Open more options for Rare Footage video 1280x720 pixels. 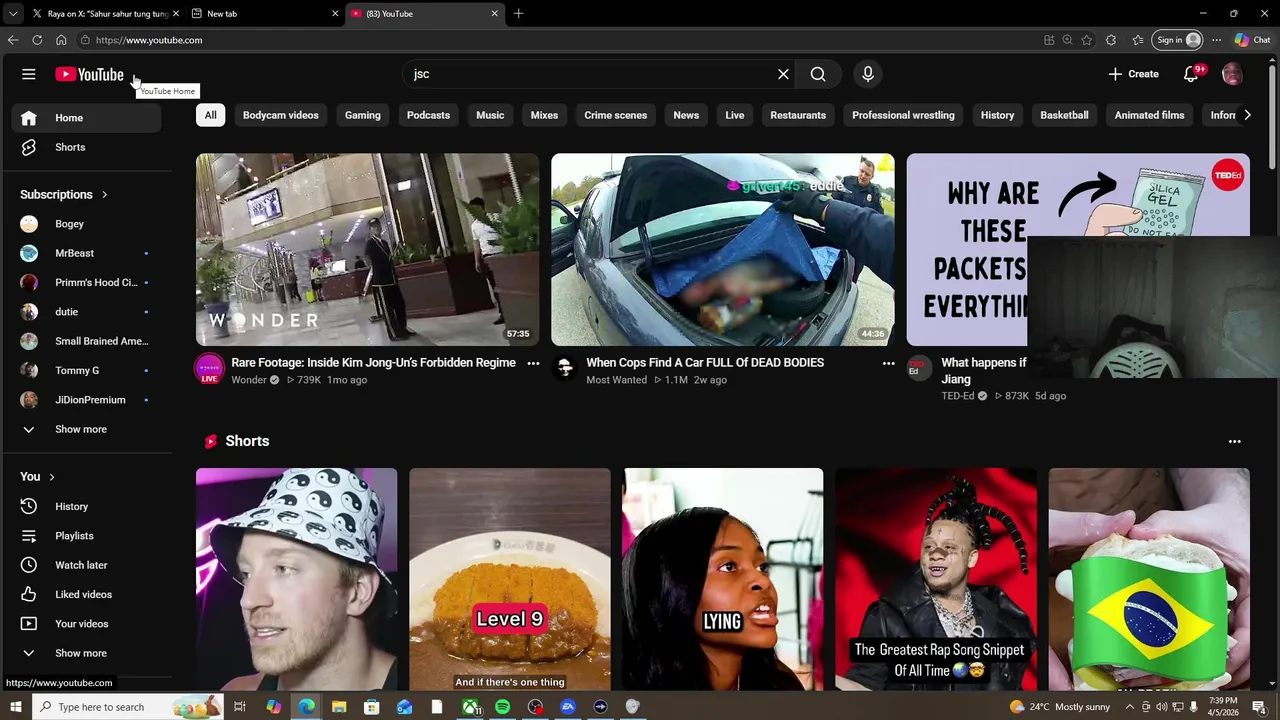point(533,363)
